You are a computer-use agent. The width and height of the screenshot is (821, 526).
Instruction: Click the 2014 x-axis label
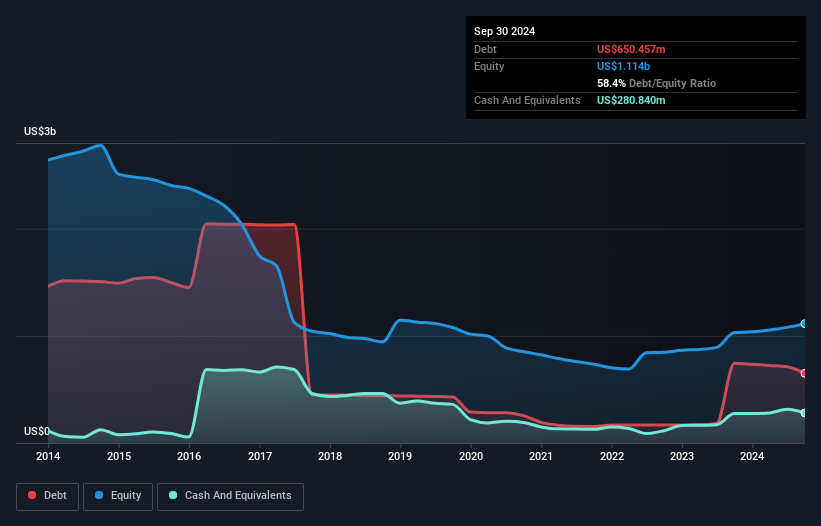click(x=48, y=456)
